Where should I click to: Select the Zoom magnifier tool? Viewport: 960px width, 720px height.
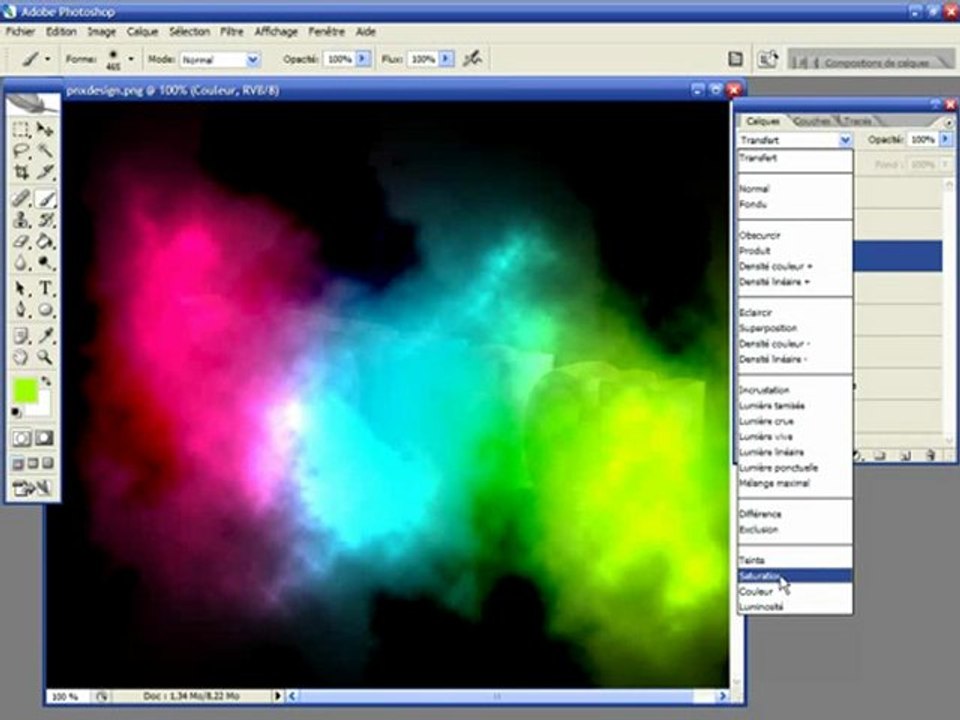45,357
